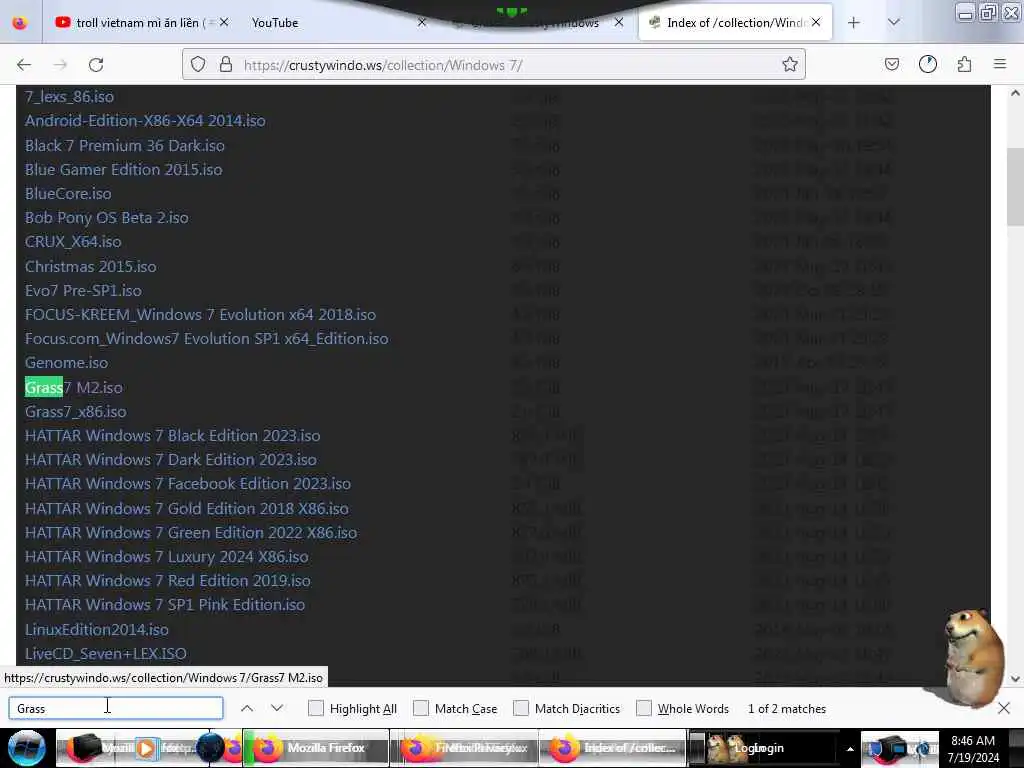1024x768 pixels.
Task: Close the YouTube tab
Action: 422,23
